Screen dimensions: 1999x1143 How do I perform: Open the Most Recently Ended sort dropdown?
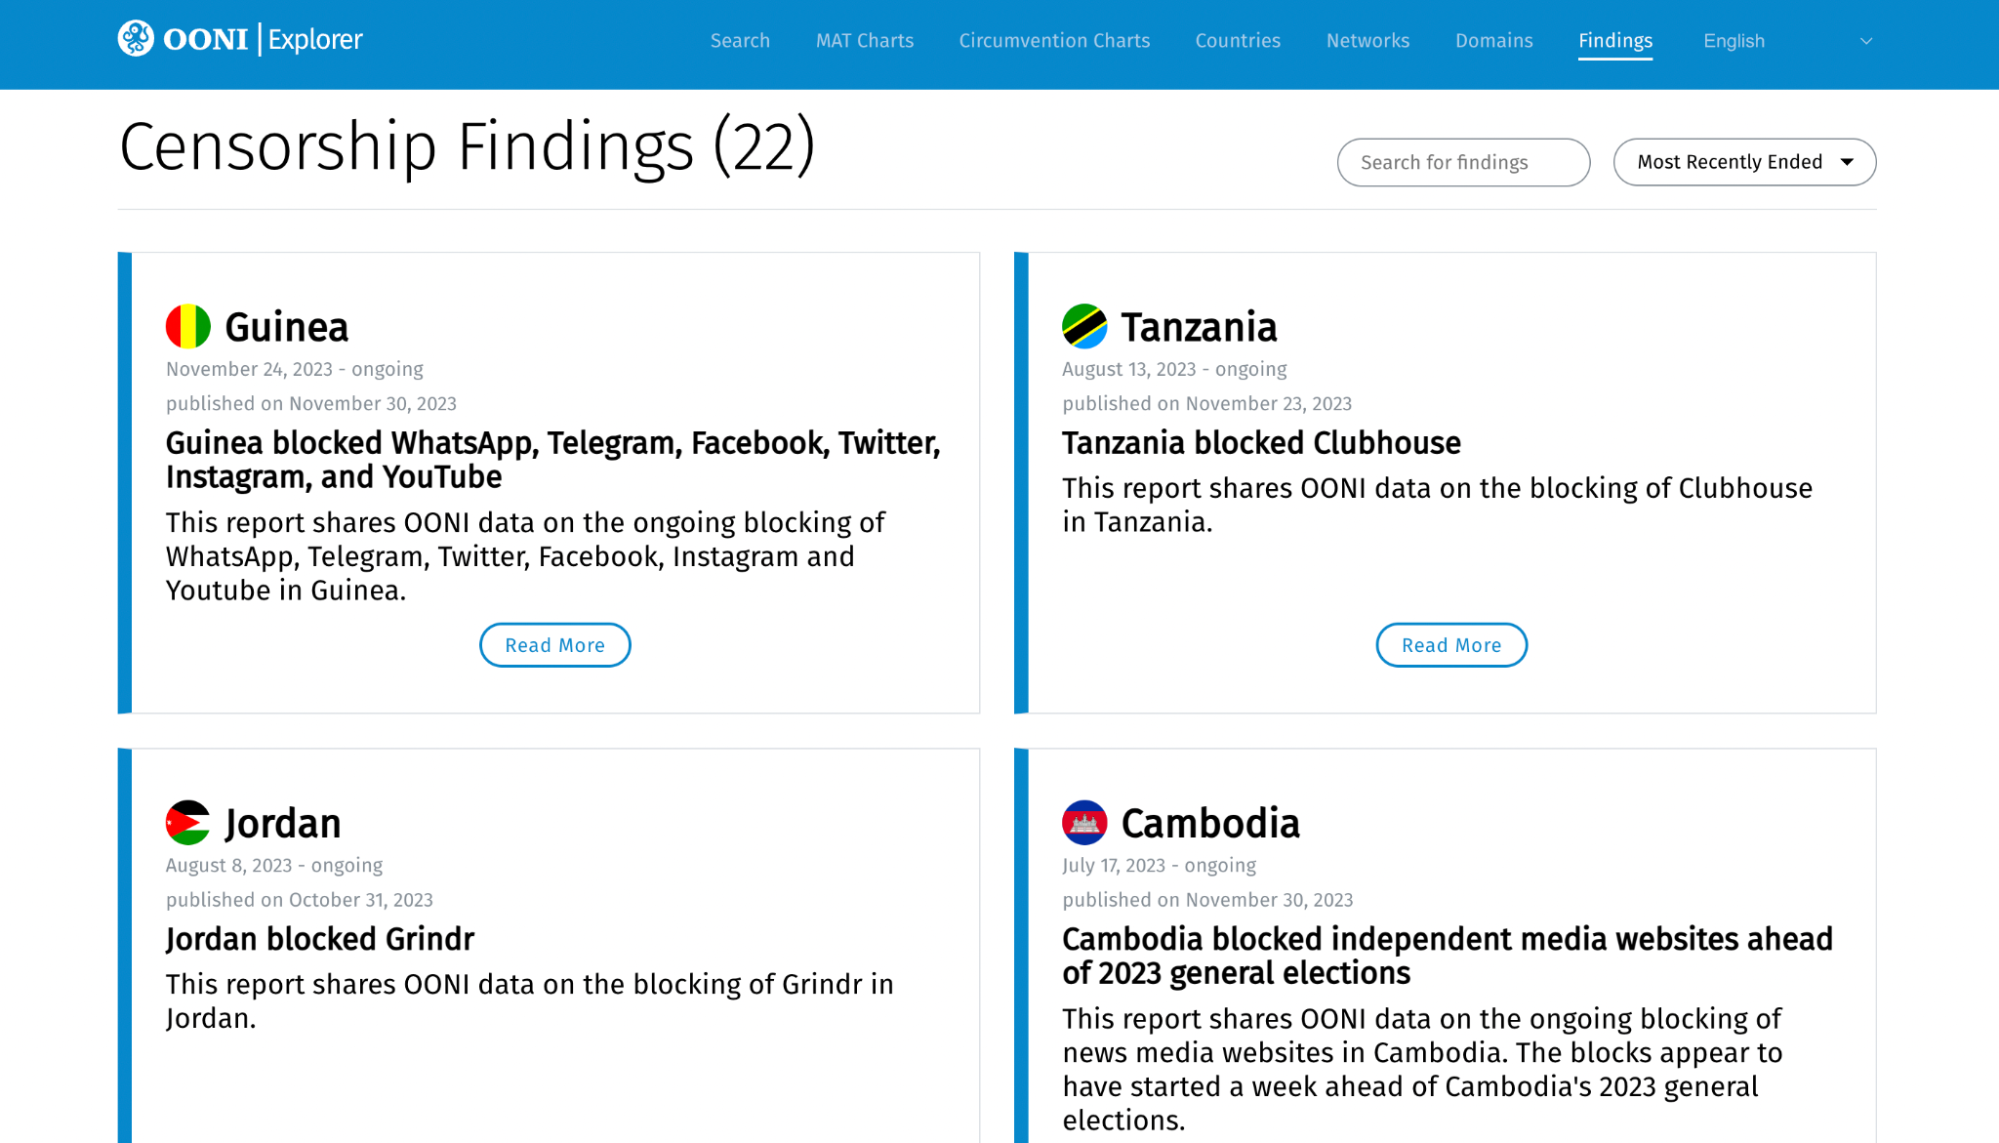tap(1744, 162)
